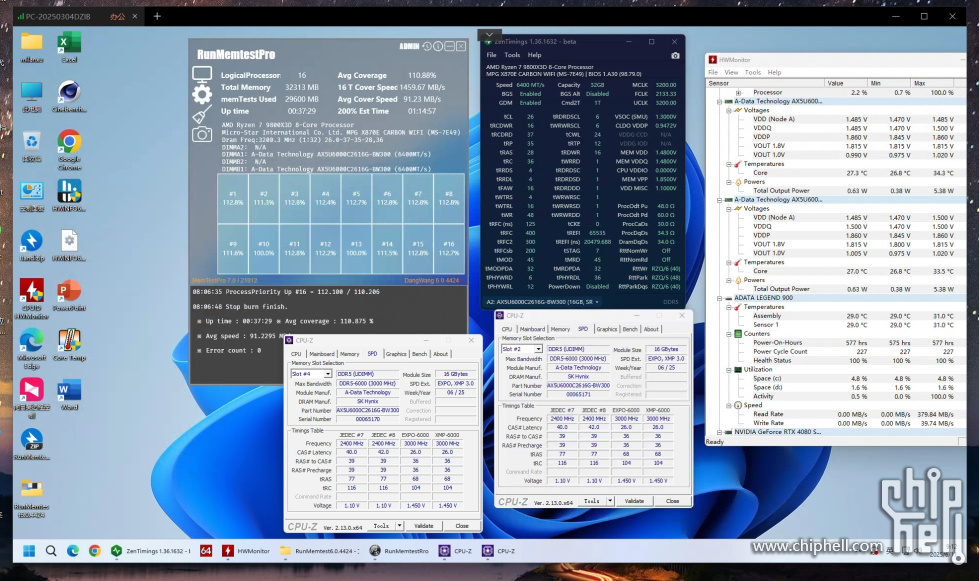Open the PowerPoint desktop shortcut
979x581 pixels.
pyautogui.click(x=69, y=295)
